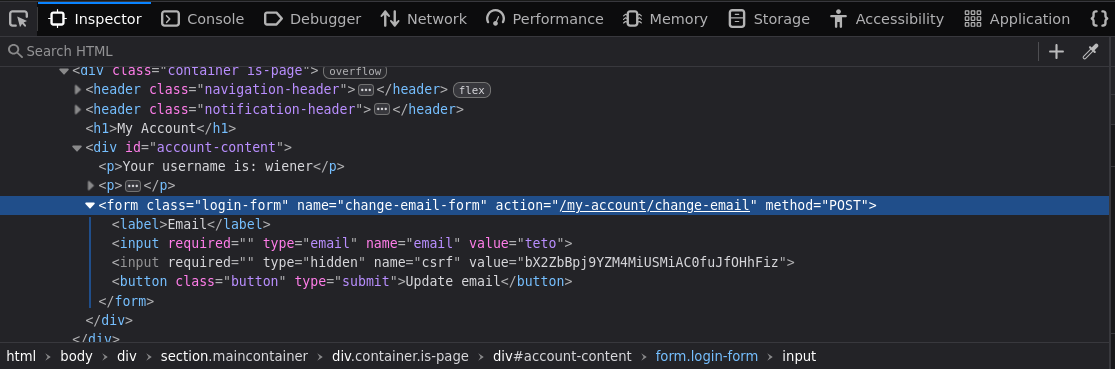The width and height of the screenshot is (1115, 369).
Task: Switch to the Storage tab
Action: coord(769,19)
